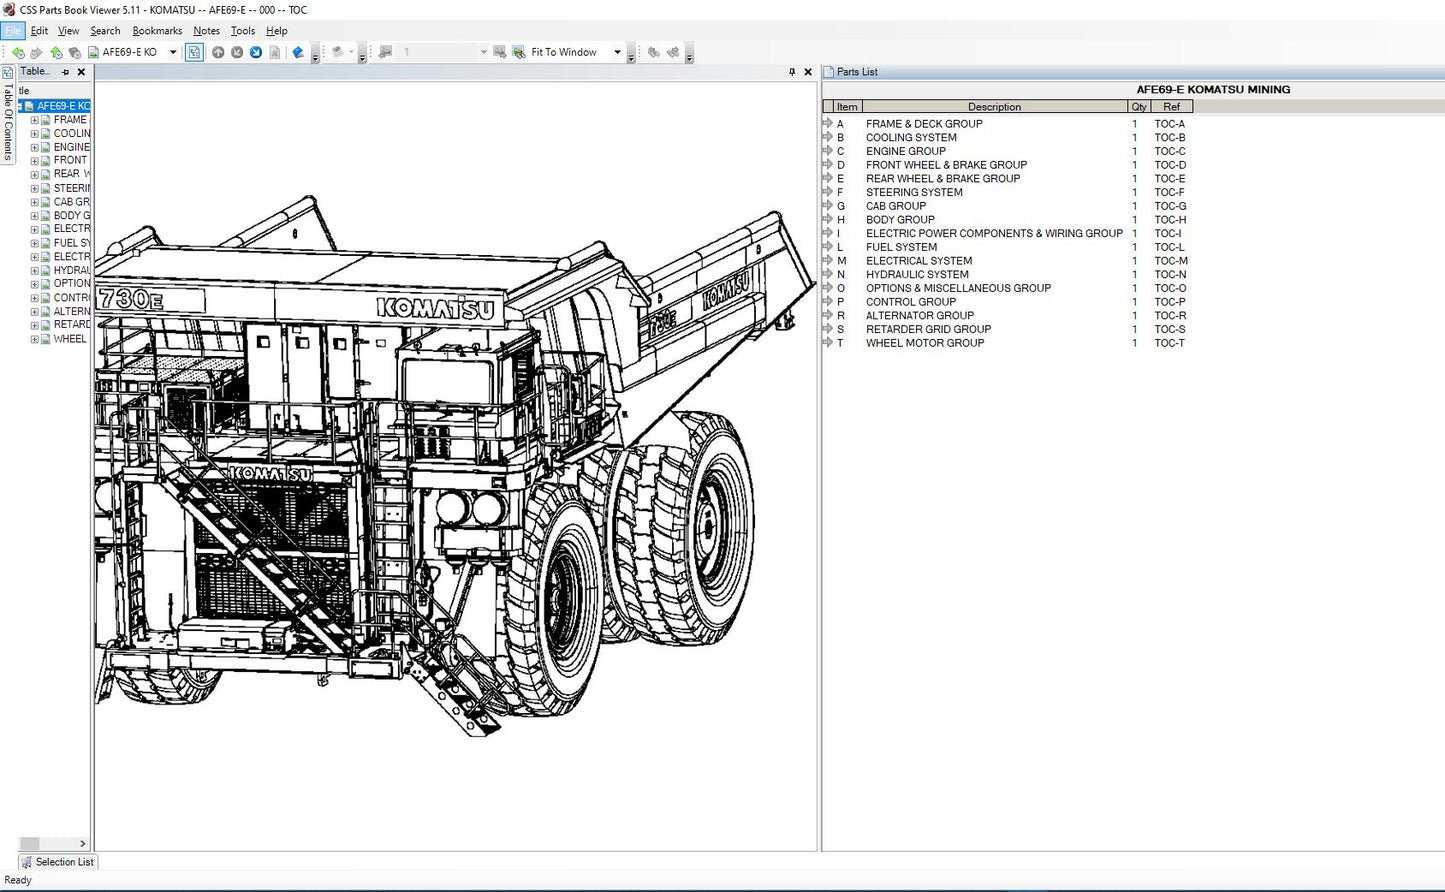Expand the COOLING tree node

coord(34,133)
